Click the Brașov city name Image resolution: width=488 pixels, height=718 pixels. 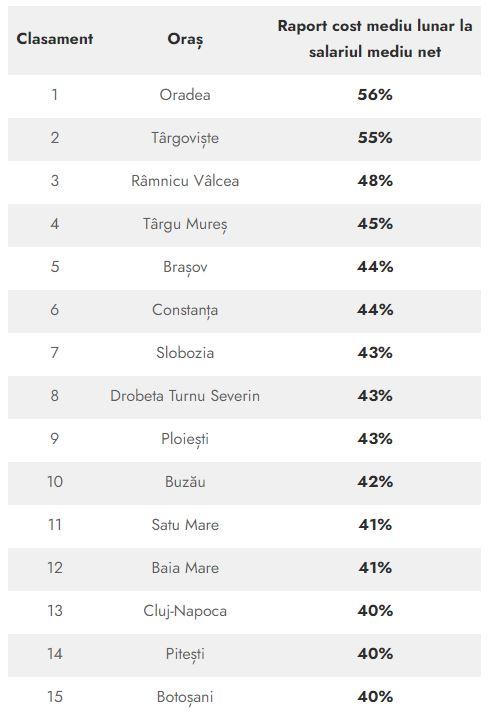coord(185,267)
